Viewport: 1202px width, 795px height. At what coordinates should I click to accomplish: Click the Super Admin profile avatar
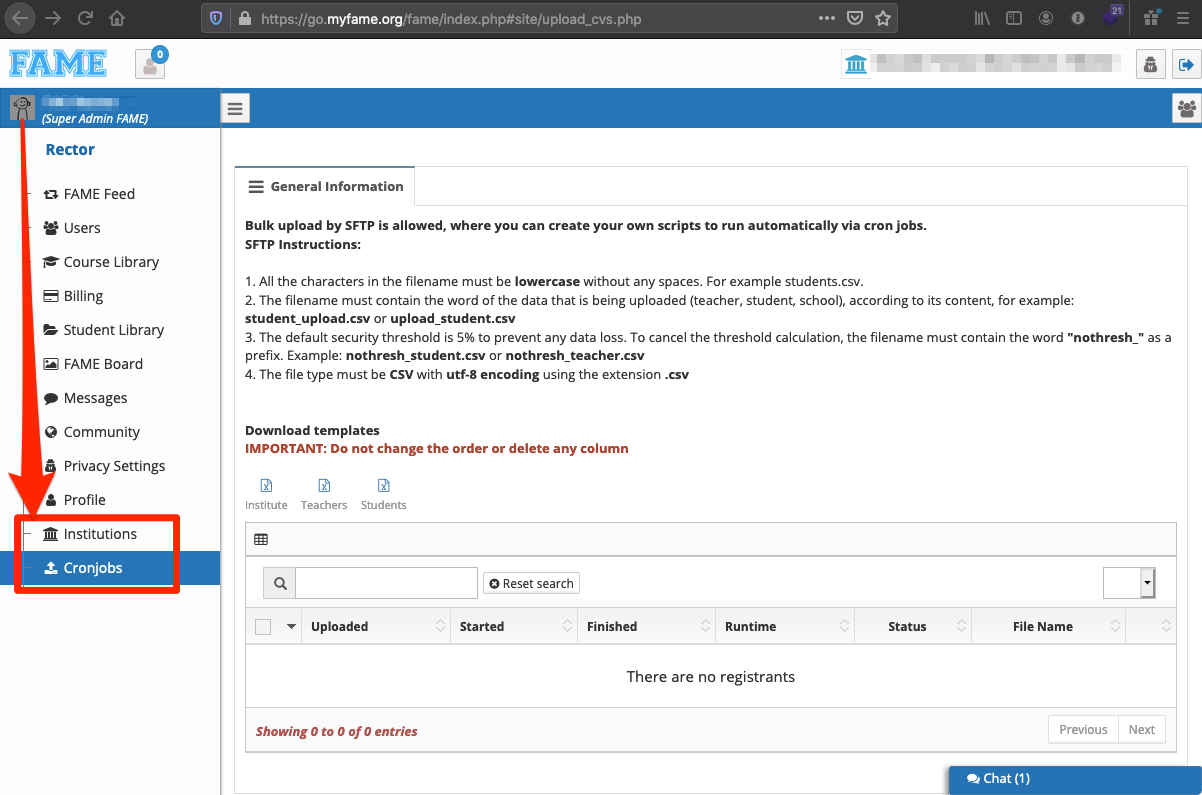point(22,107)
